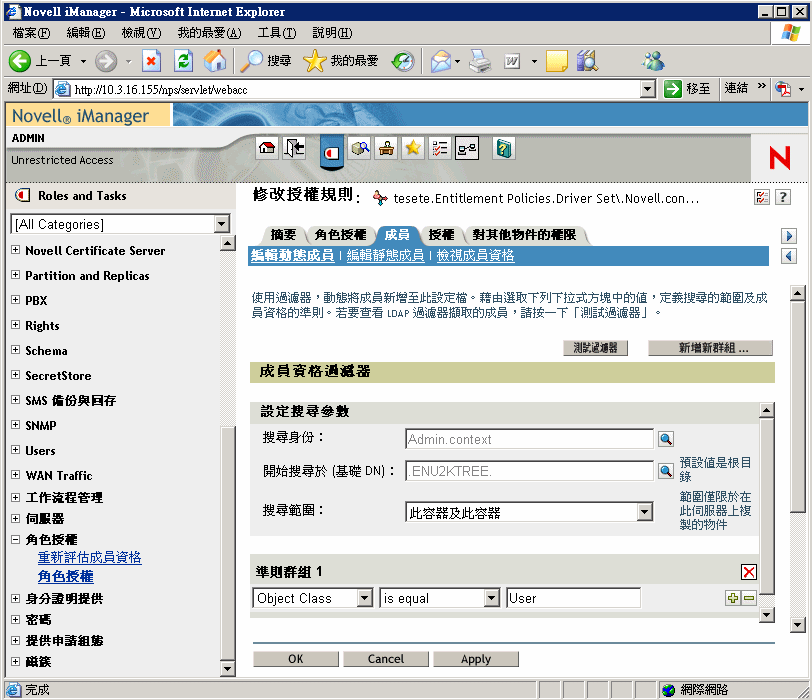Collapse the 角色授權 category
Screen dimensions: 812x700
point(16,539)
